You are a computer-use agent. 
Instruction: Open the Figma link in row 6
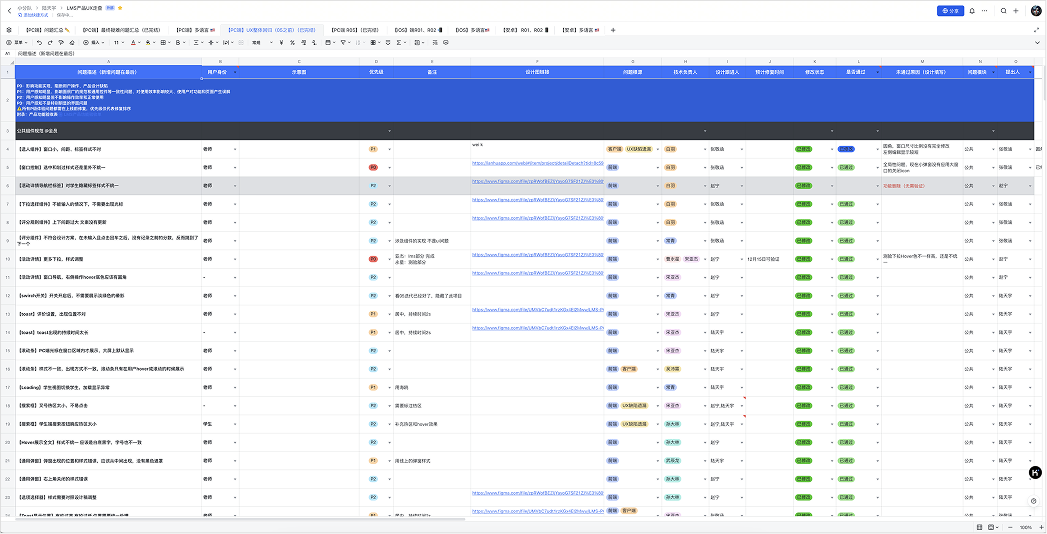click(x=538, y=181)
